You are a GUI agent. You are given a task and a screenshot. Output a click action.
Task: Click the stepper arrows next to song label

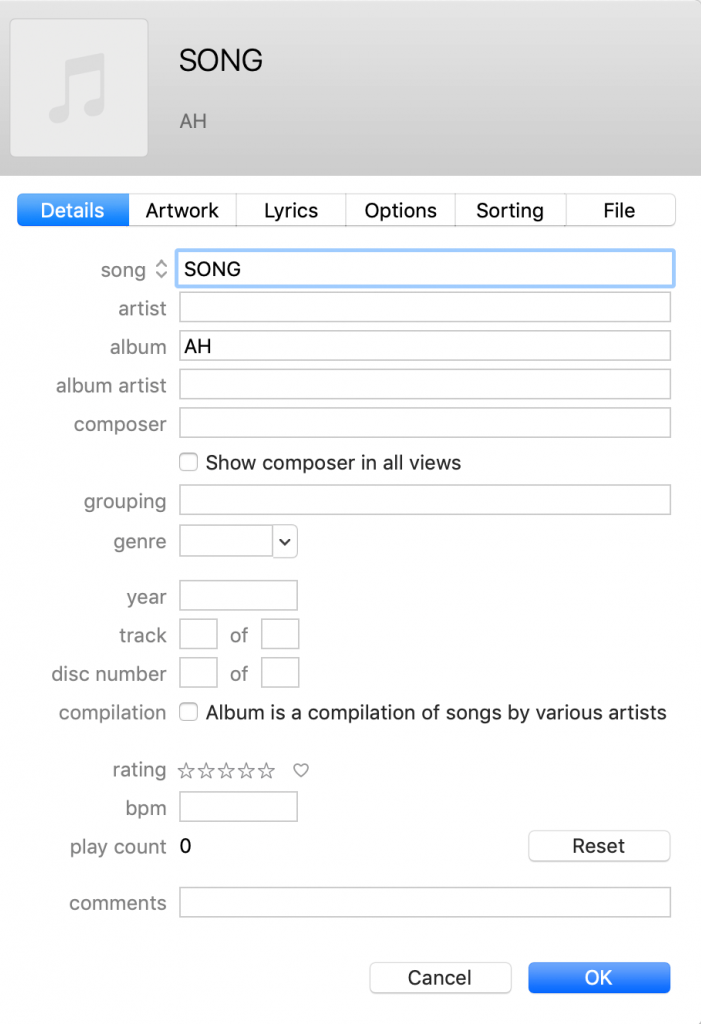point(160,269)
